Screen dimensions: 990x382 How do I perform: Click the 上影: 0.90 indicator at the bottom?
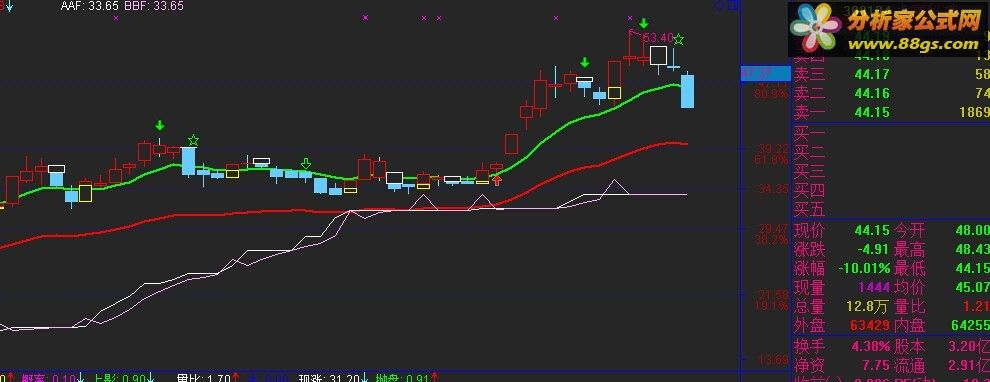[121, 378]
